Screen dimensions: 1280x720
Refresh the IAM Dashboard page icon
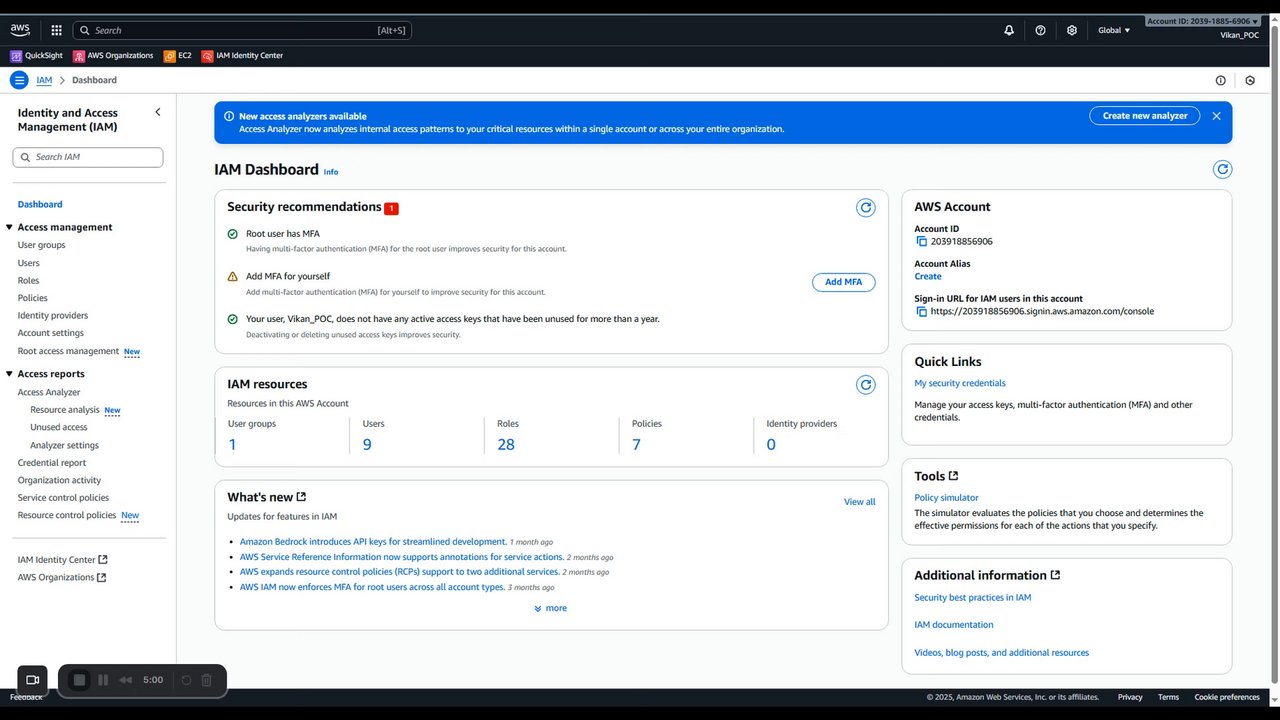tap(1222, 169)
